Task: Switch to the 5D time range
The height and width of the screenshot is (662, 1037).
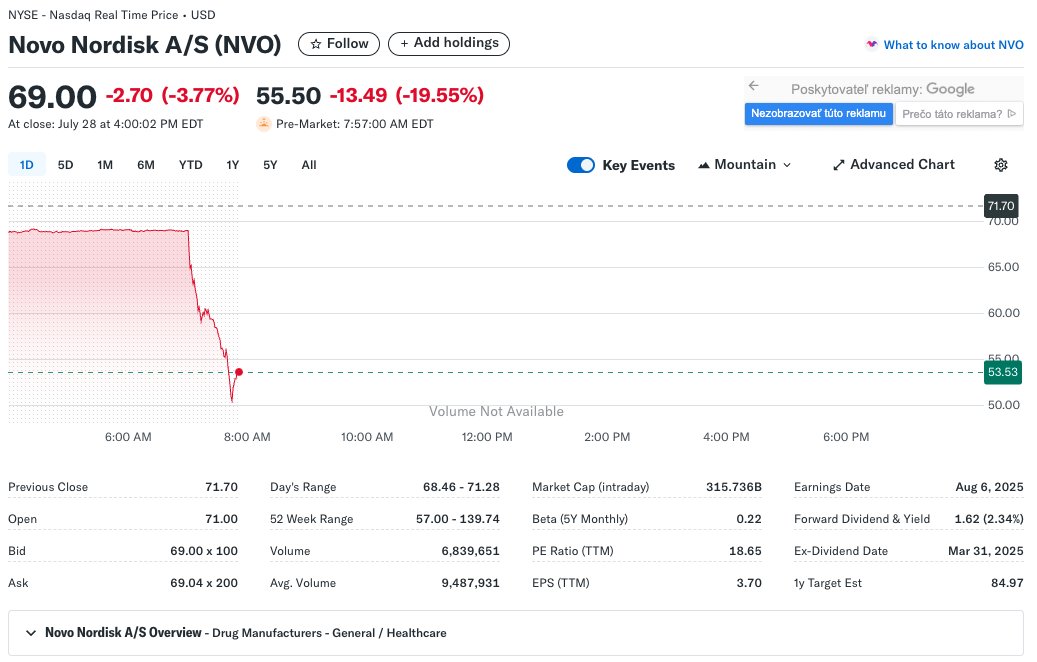Action: pos(65,165)
